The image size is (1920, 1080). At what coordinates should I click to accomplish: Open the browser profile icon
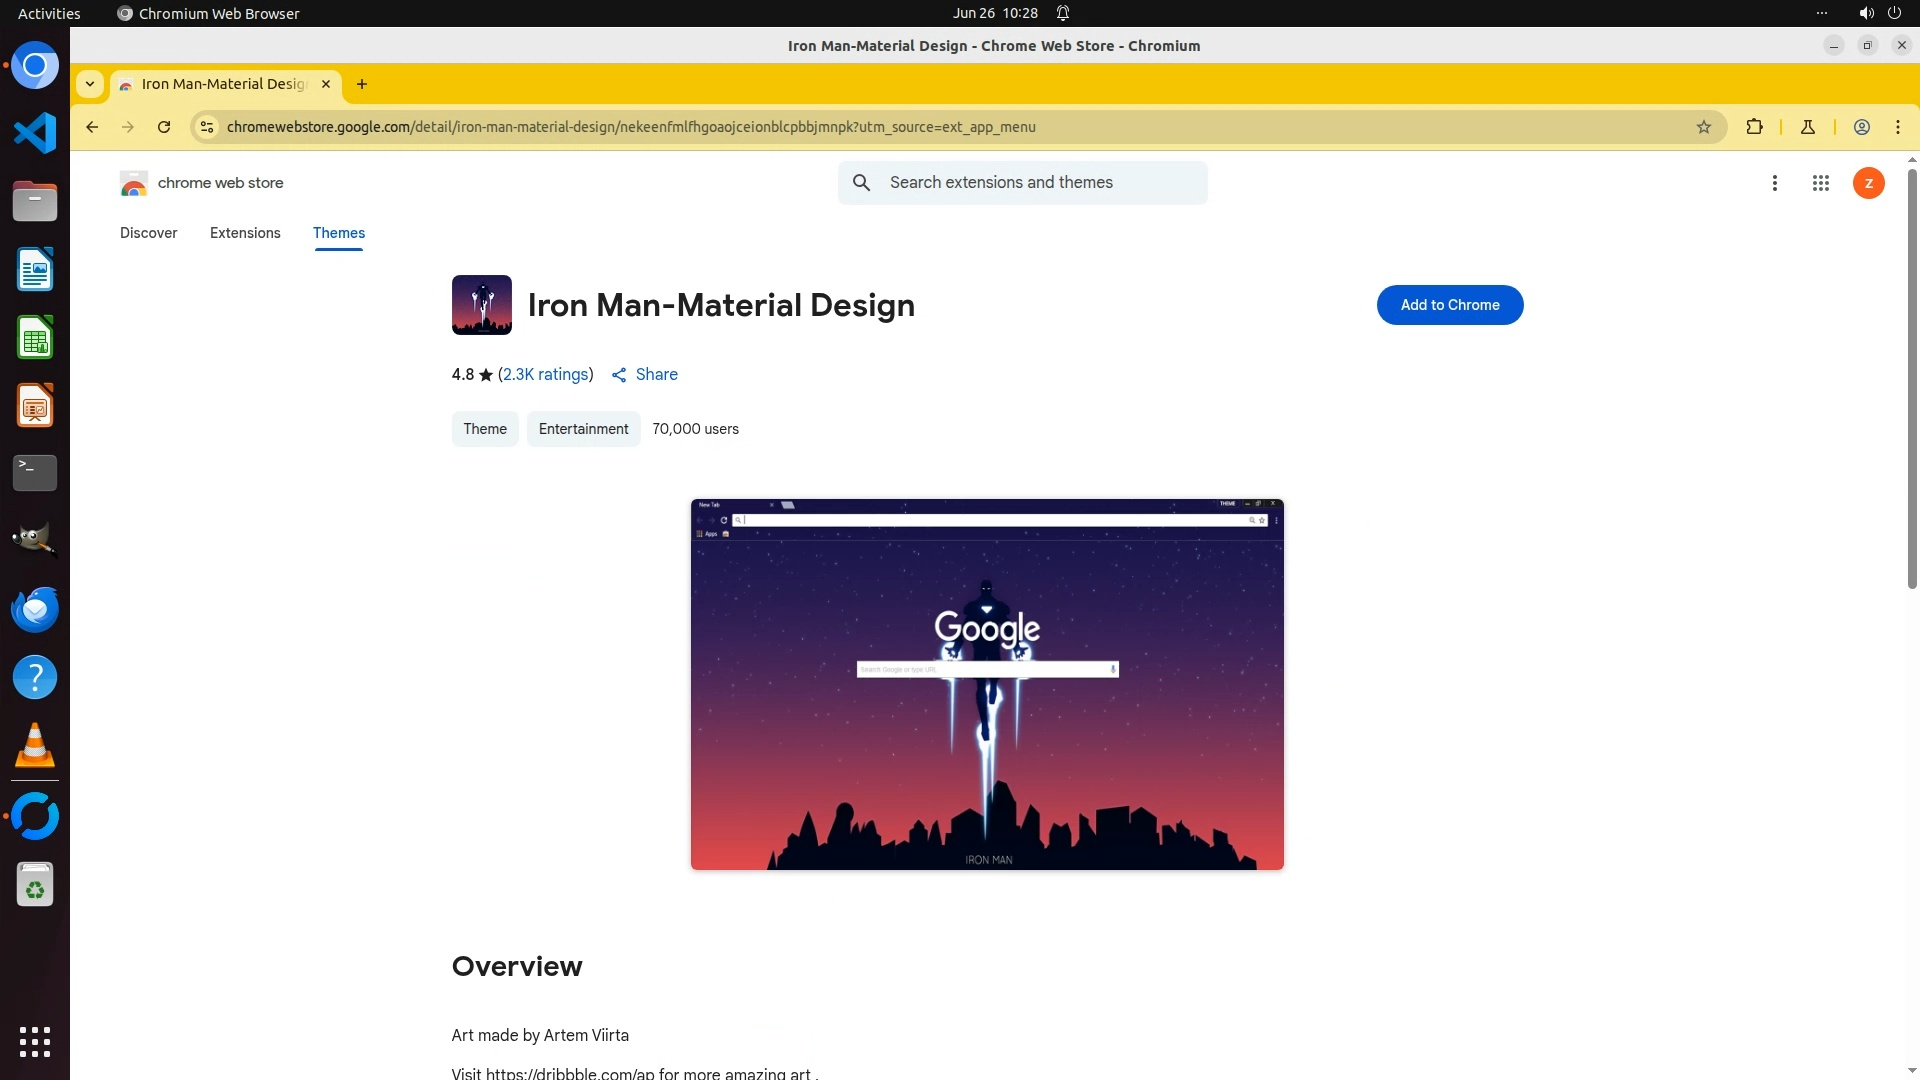[x=1861, y=127]
